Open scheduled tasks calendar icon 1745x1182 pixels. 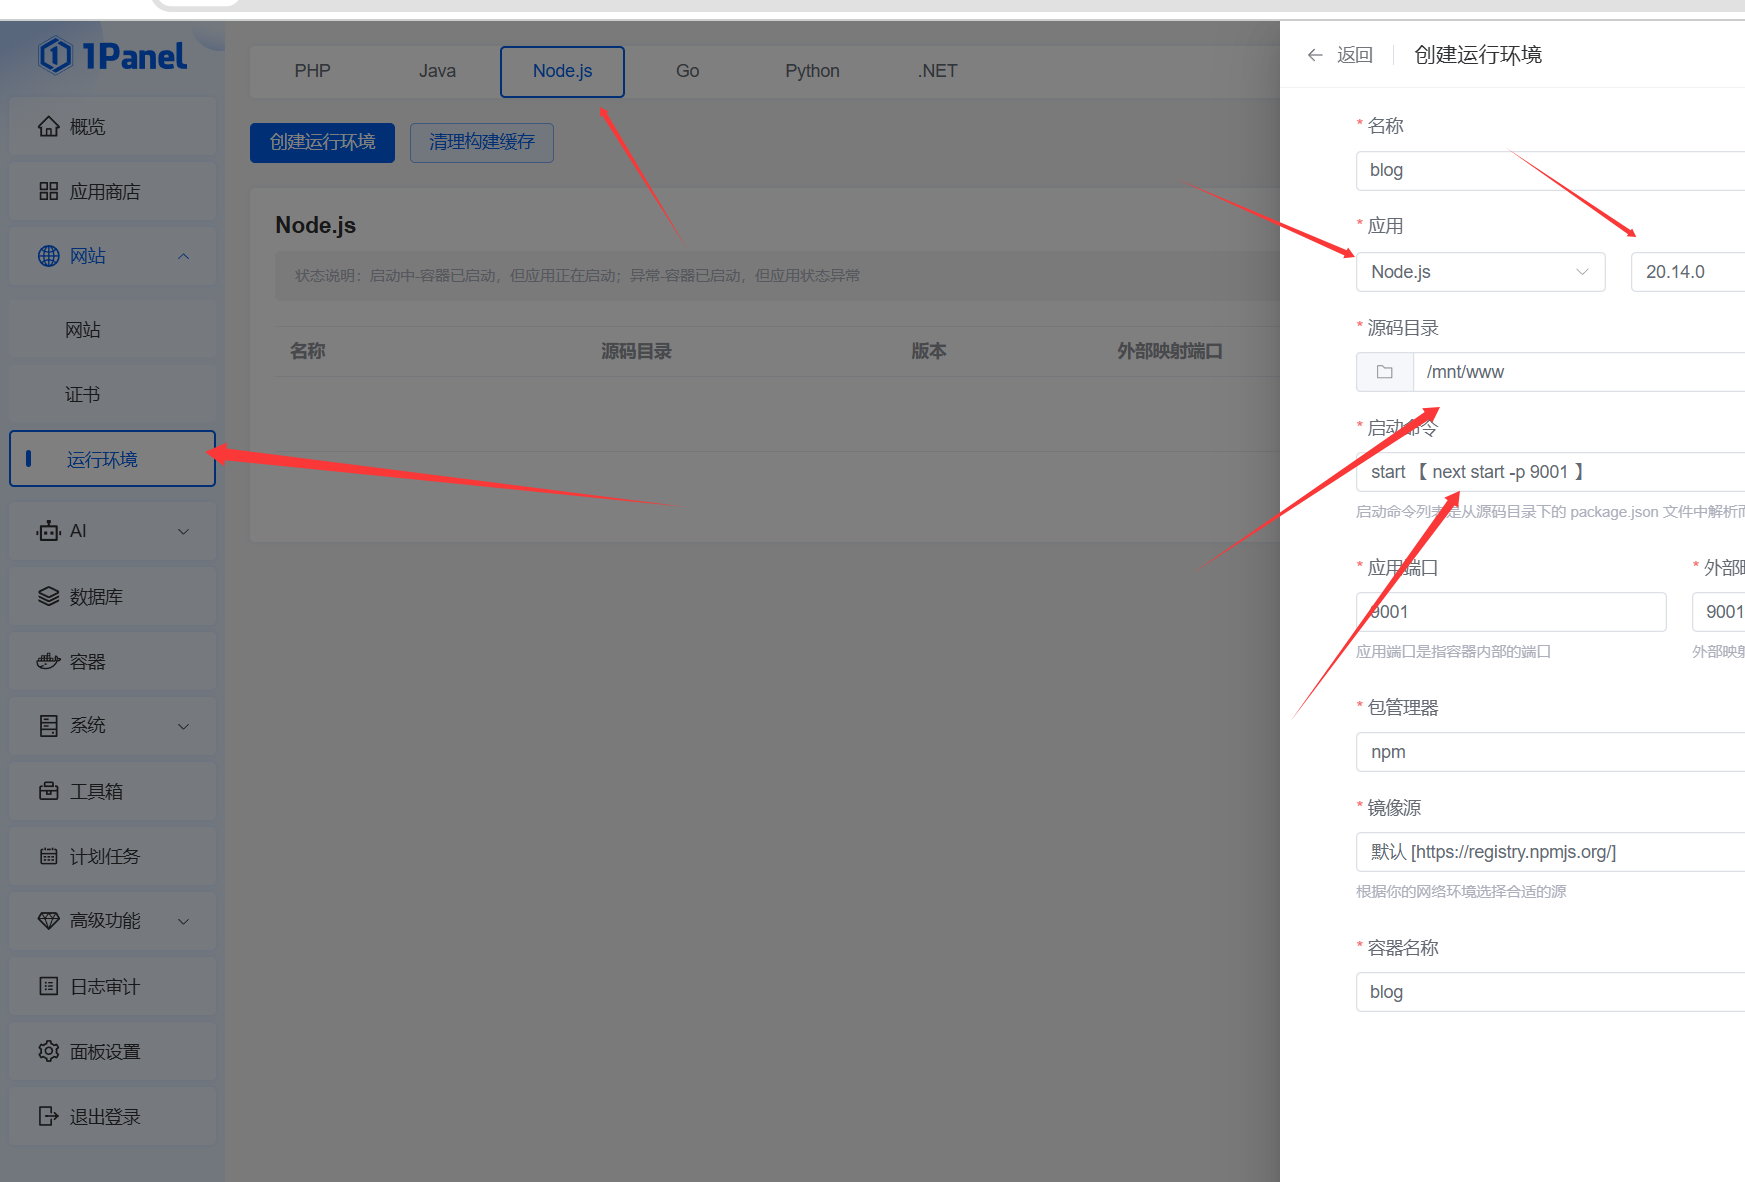point(48,857)
